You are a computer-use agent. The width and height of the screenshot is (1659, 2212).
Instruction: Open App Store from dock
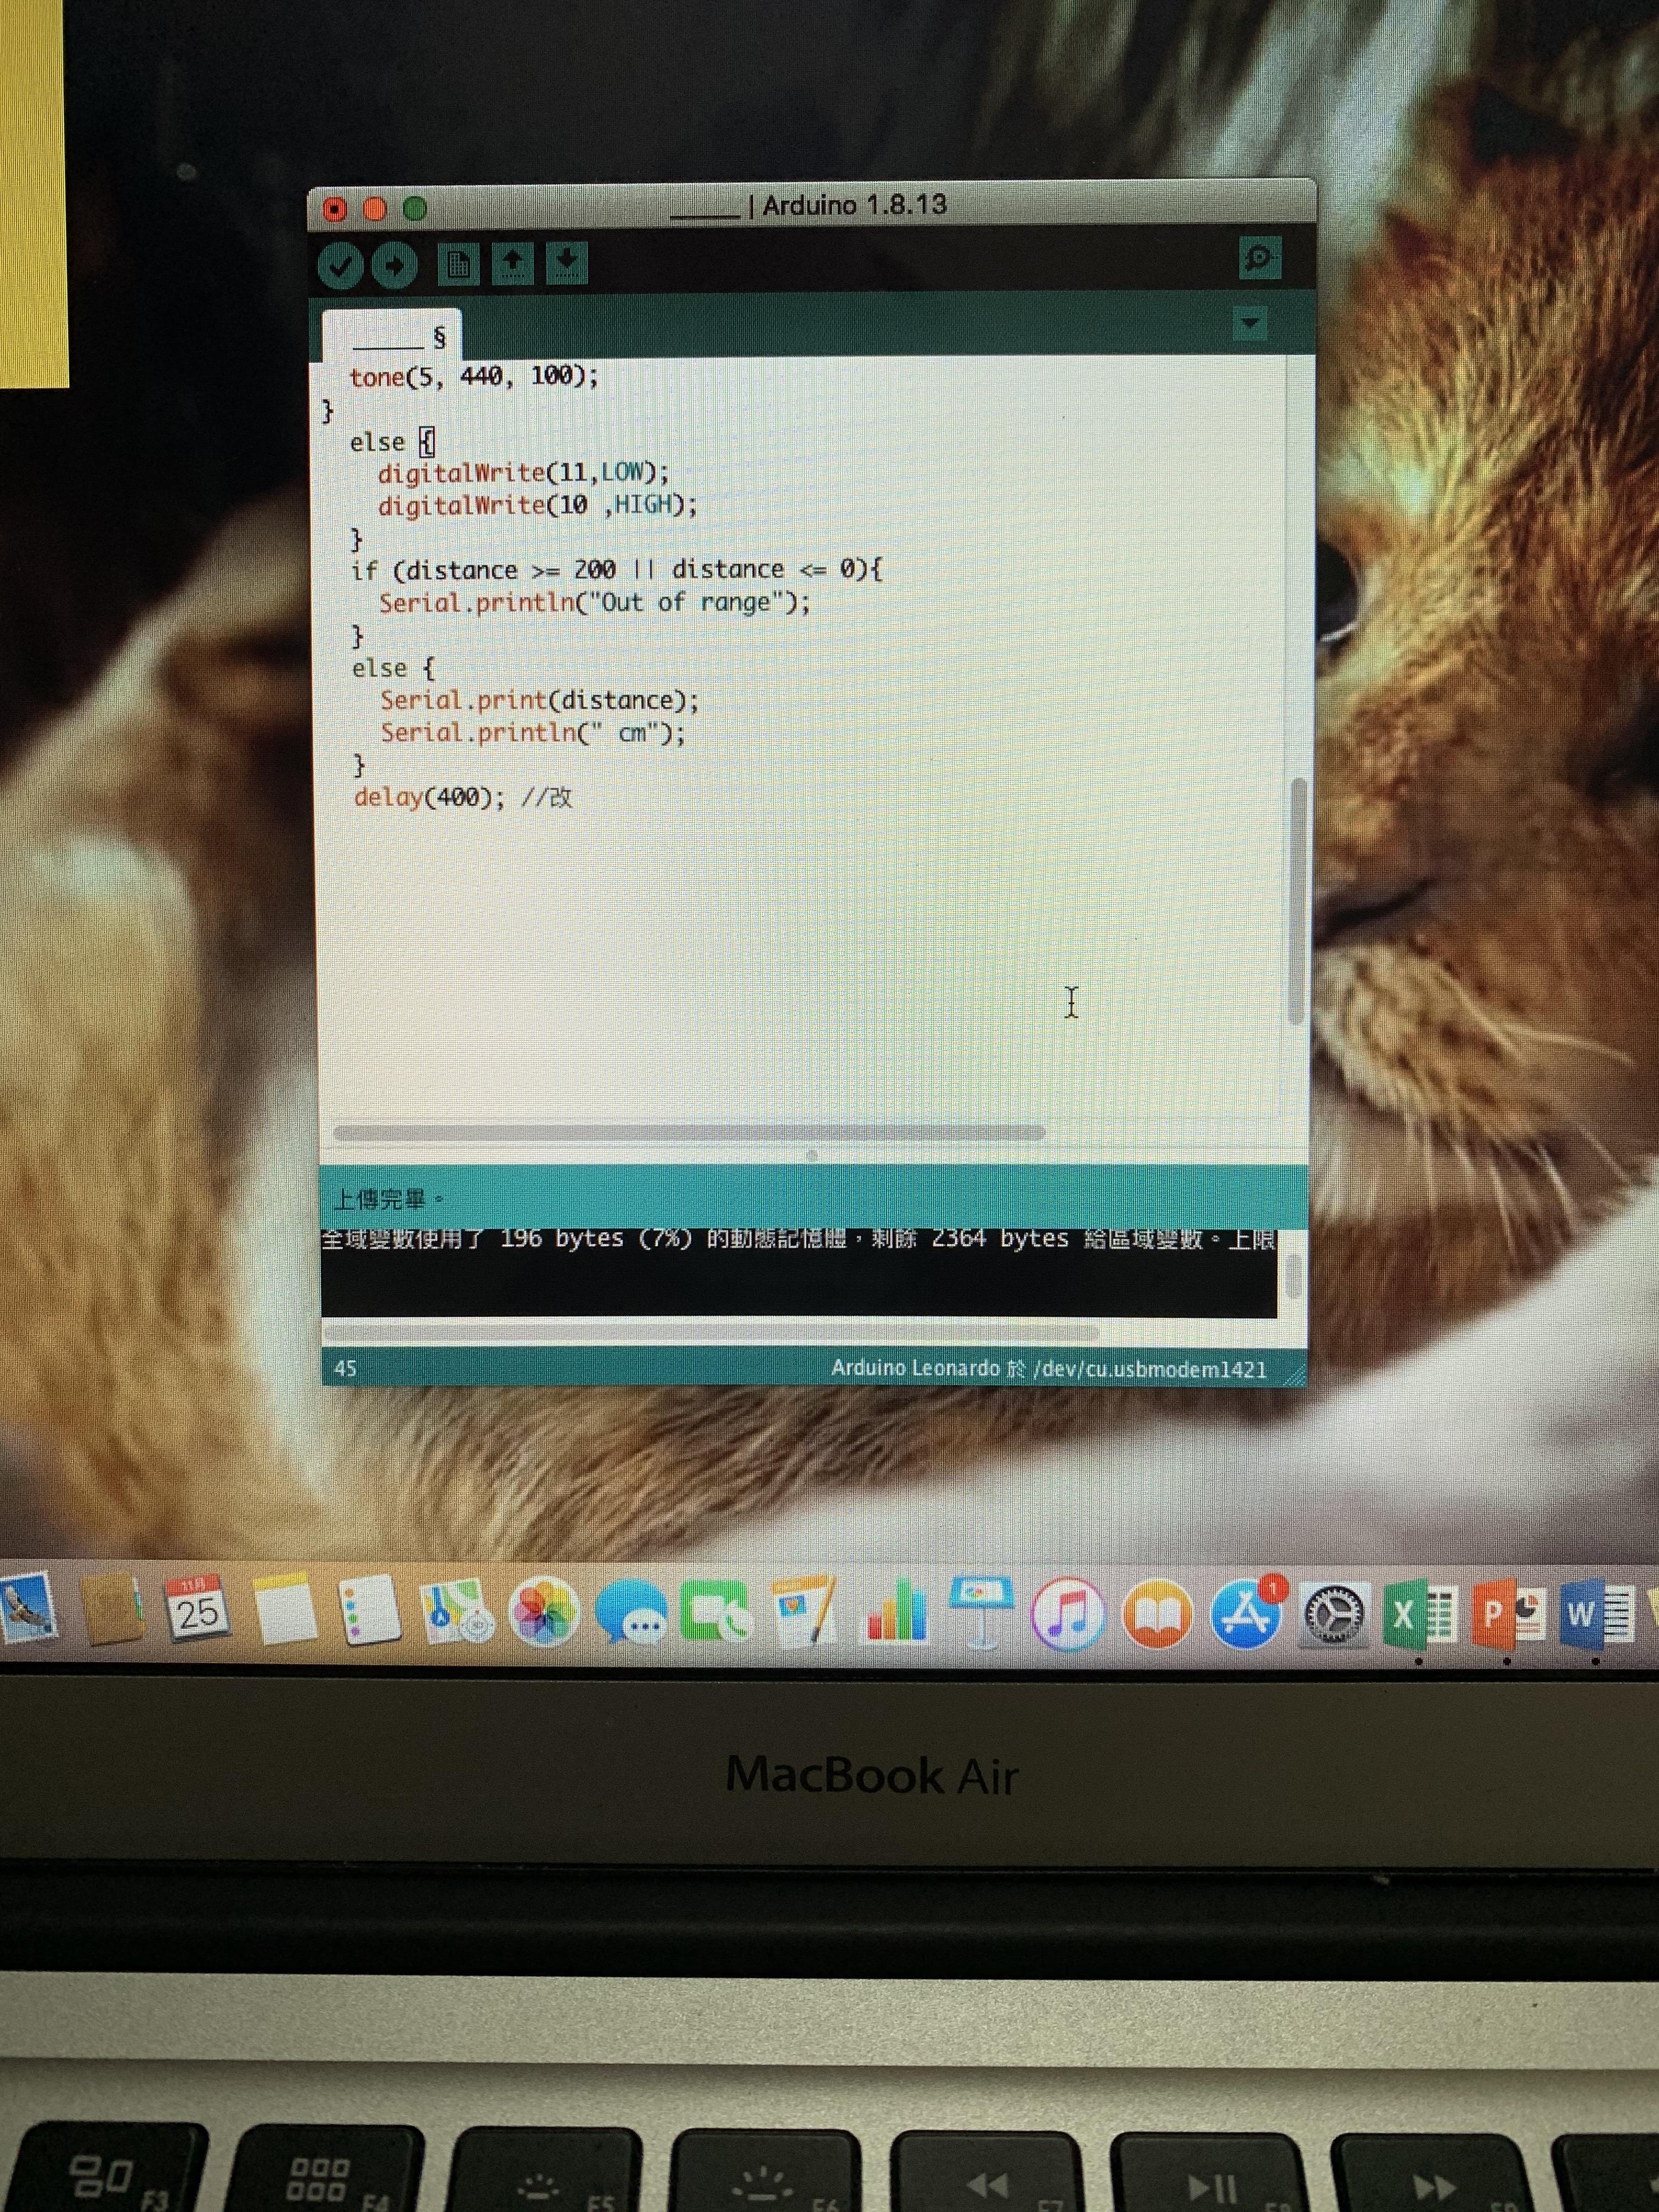click(1245, 1616)
